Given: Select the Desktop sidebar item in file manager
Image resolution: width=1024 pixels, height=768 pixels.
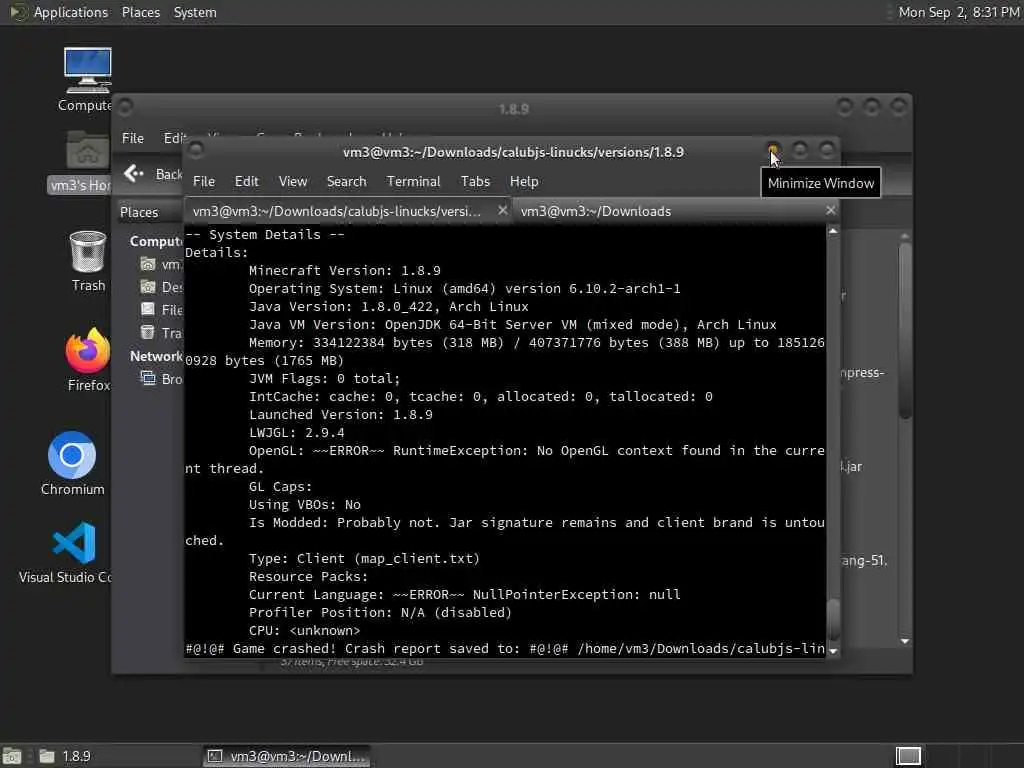Looking at the screenshot, I should pyautogui.click(x=162, y=287).
